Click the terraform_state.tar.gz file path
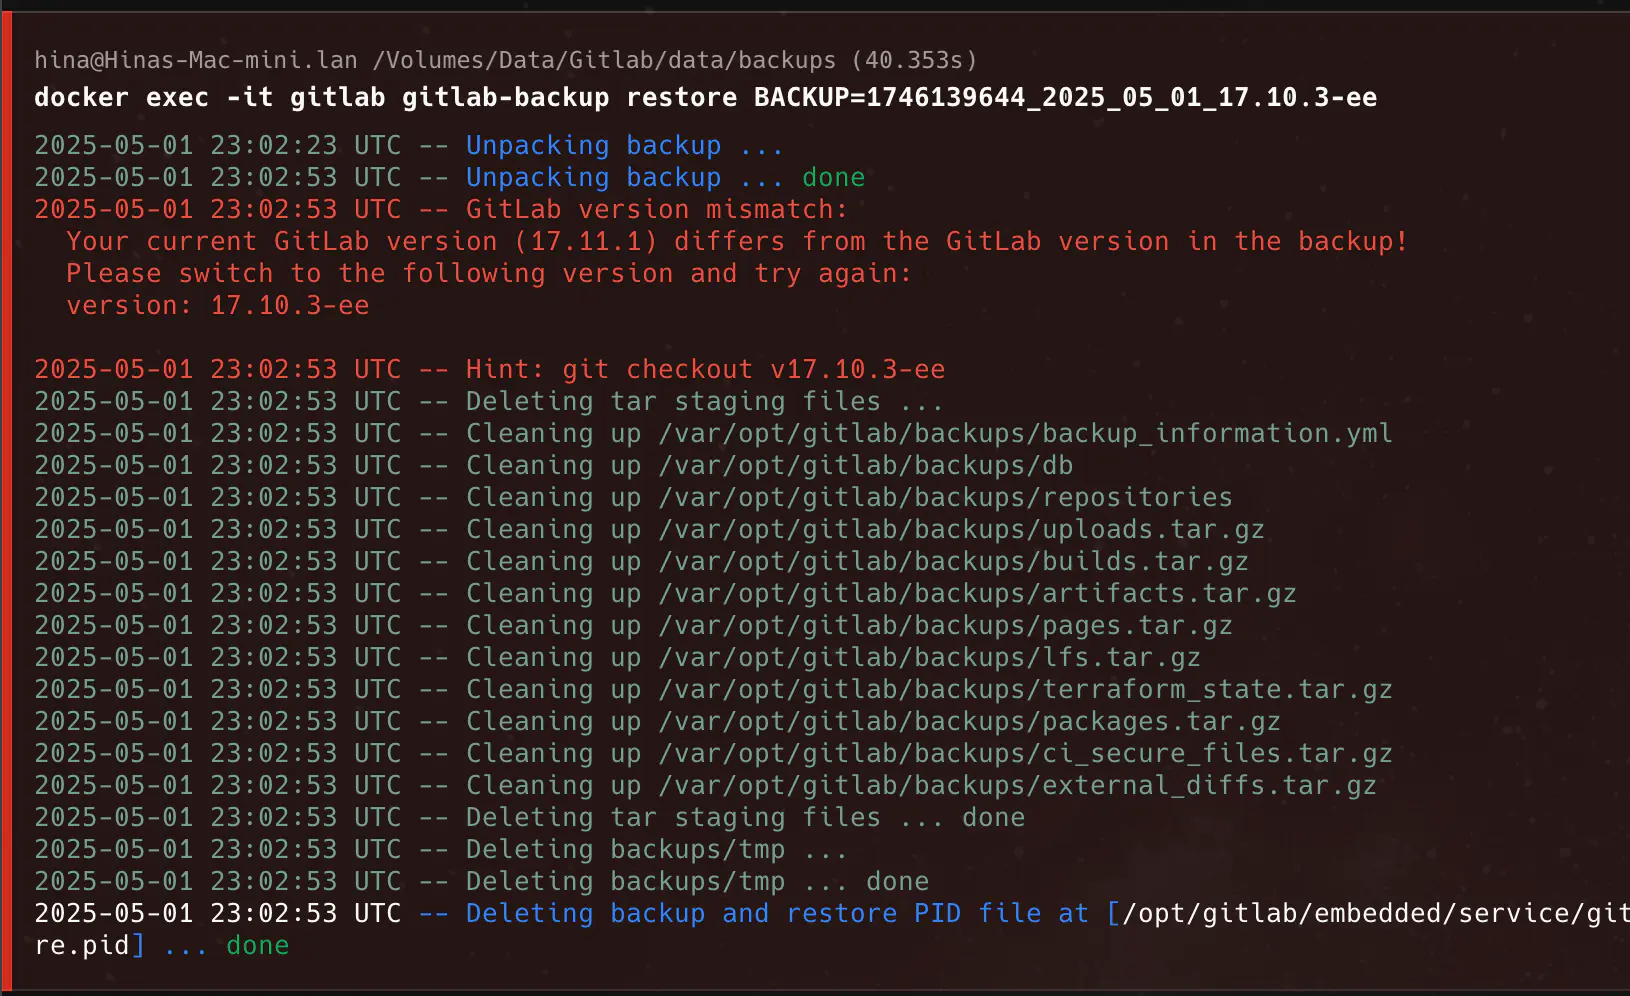 coord(1025,690)
